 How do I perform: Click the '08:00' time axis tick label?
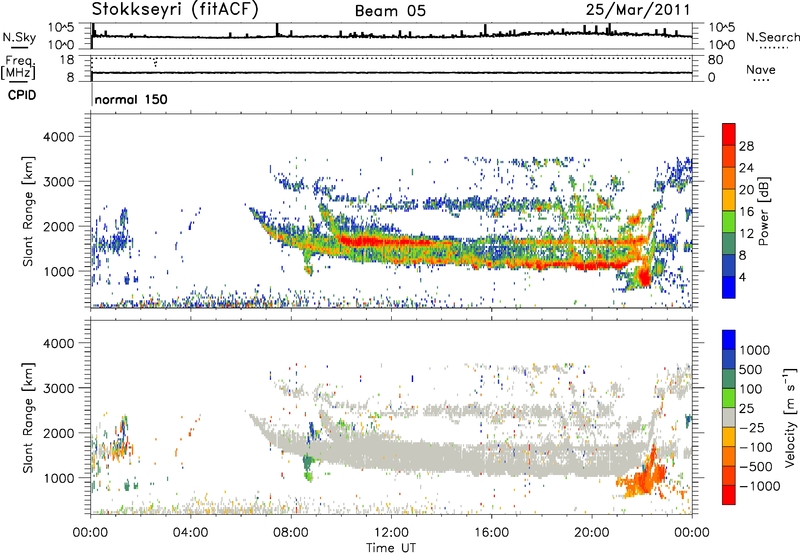pos(291,532)
